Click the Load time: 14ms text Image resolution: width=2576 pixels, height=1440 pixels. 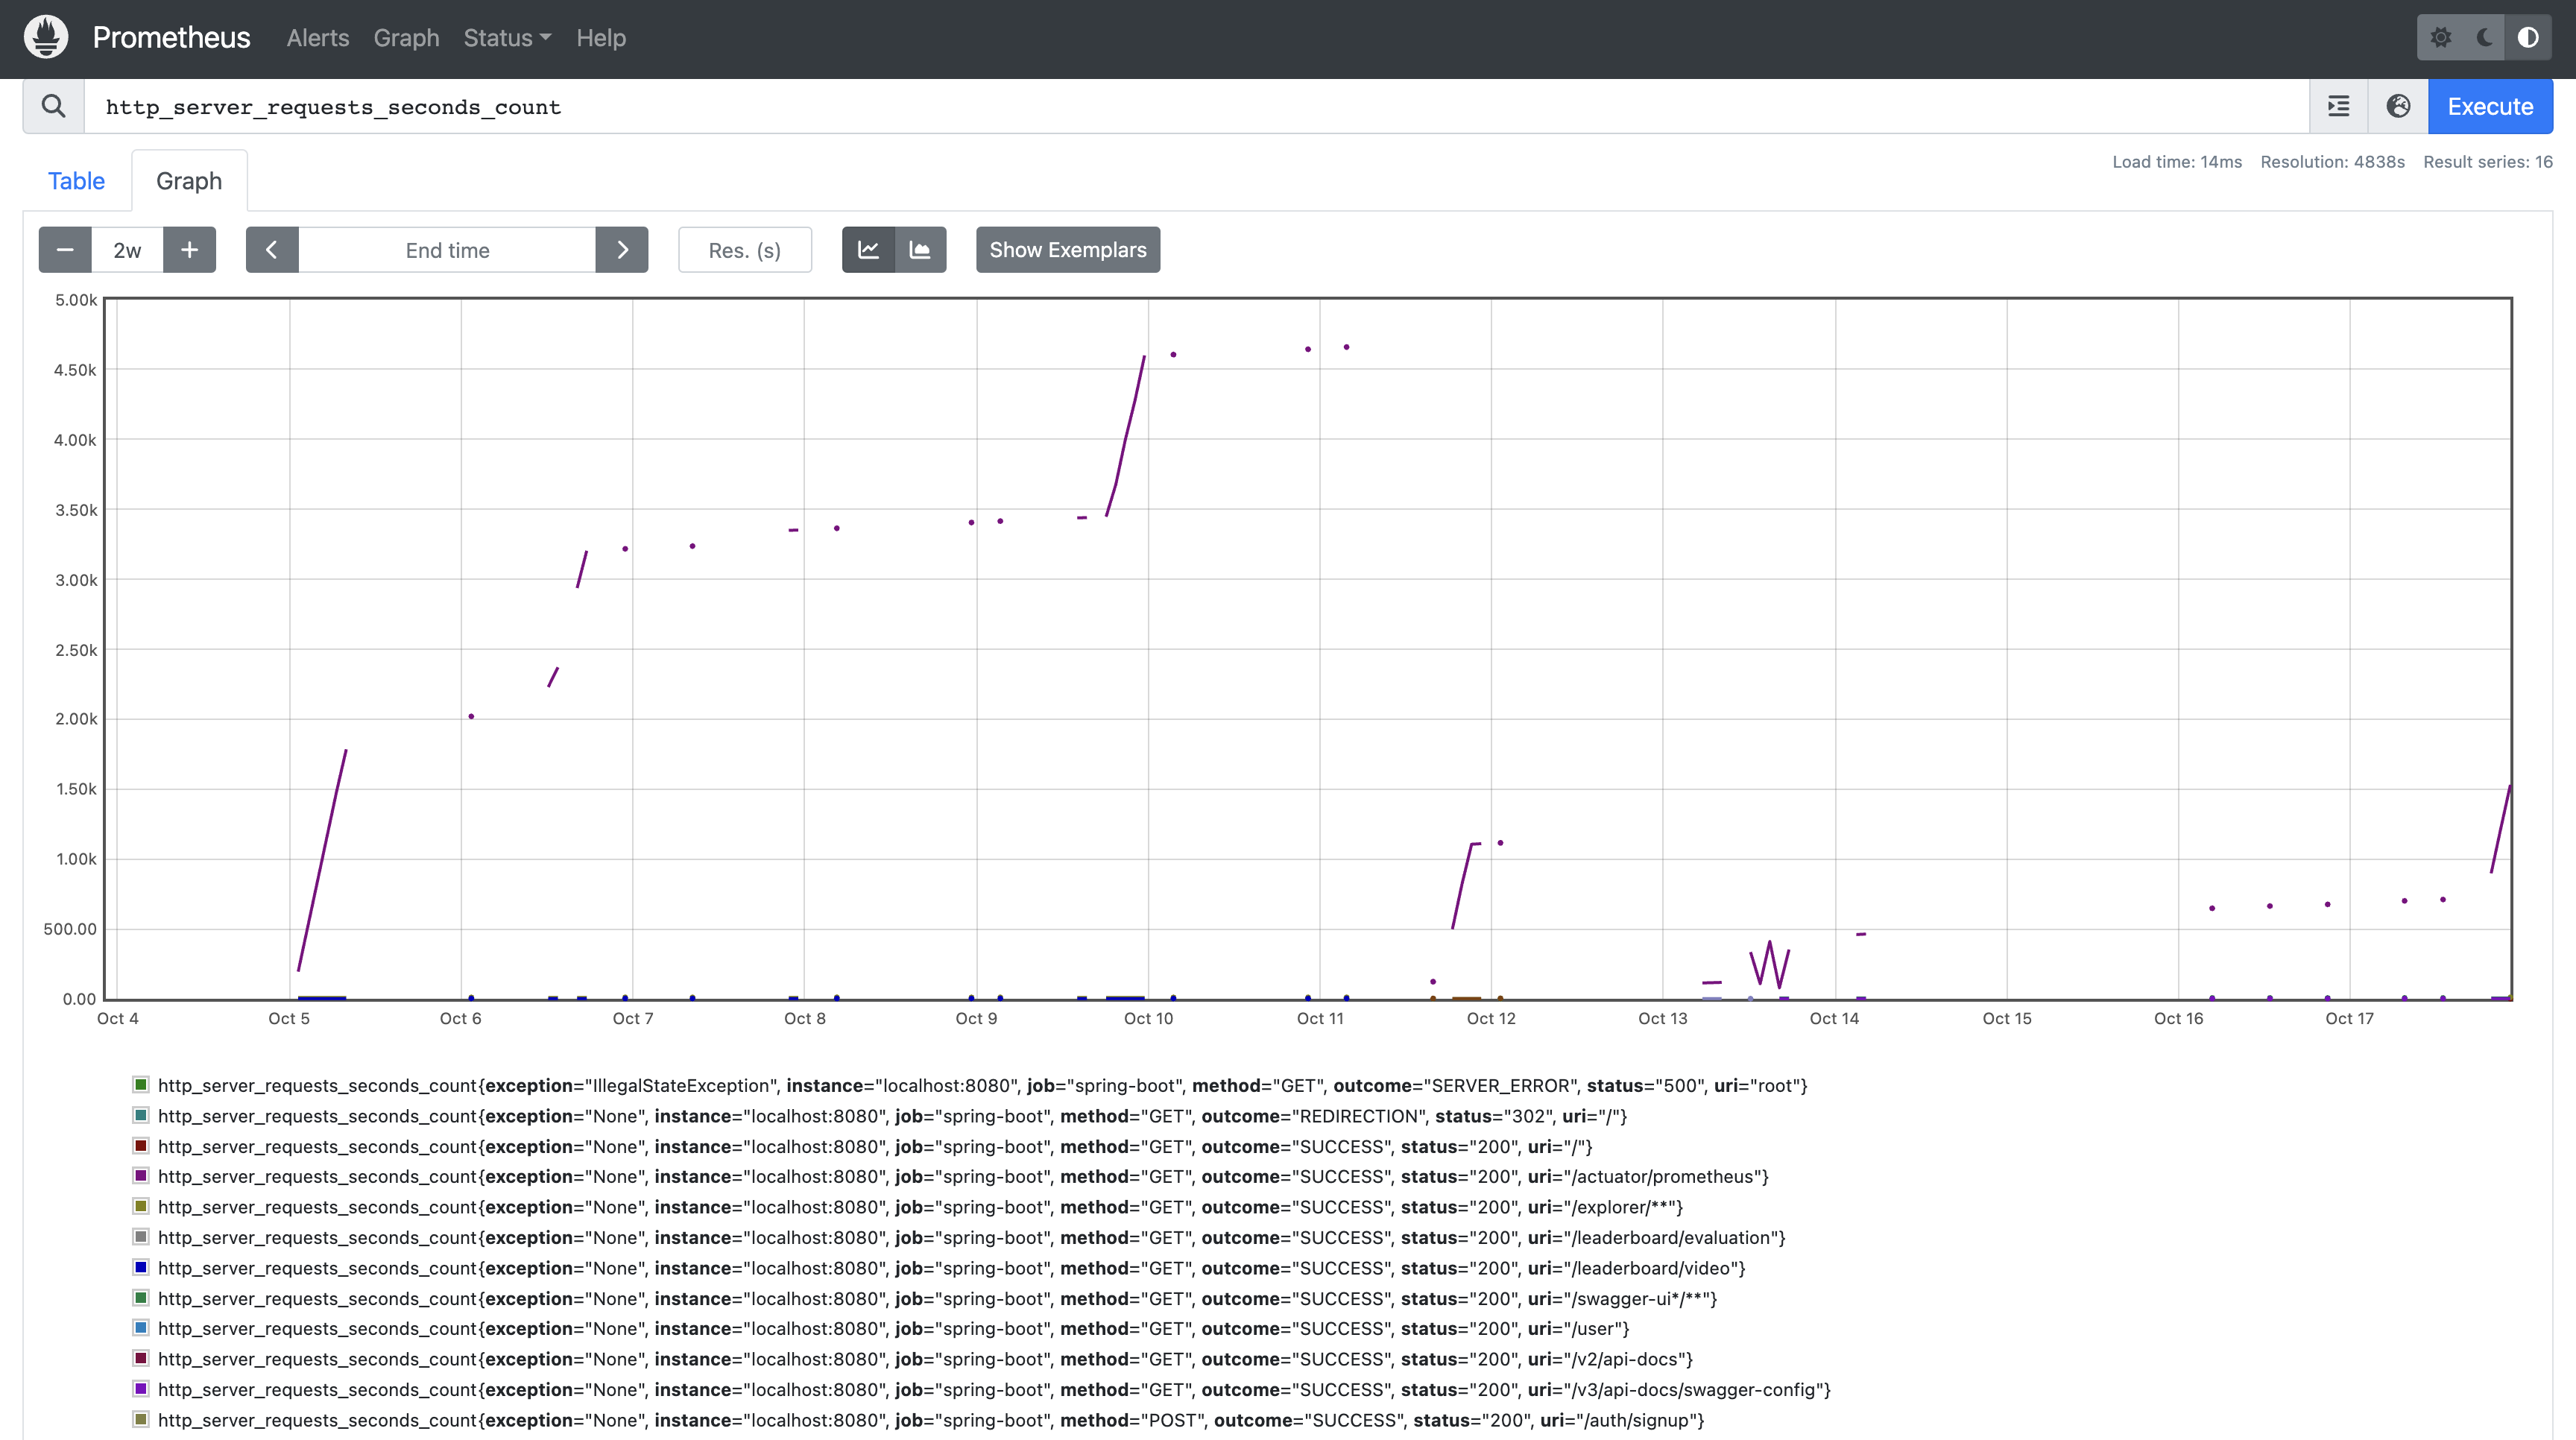pyautogui.click(x=2177, y=162)
